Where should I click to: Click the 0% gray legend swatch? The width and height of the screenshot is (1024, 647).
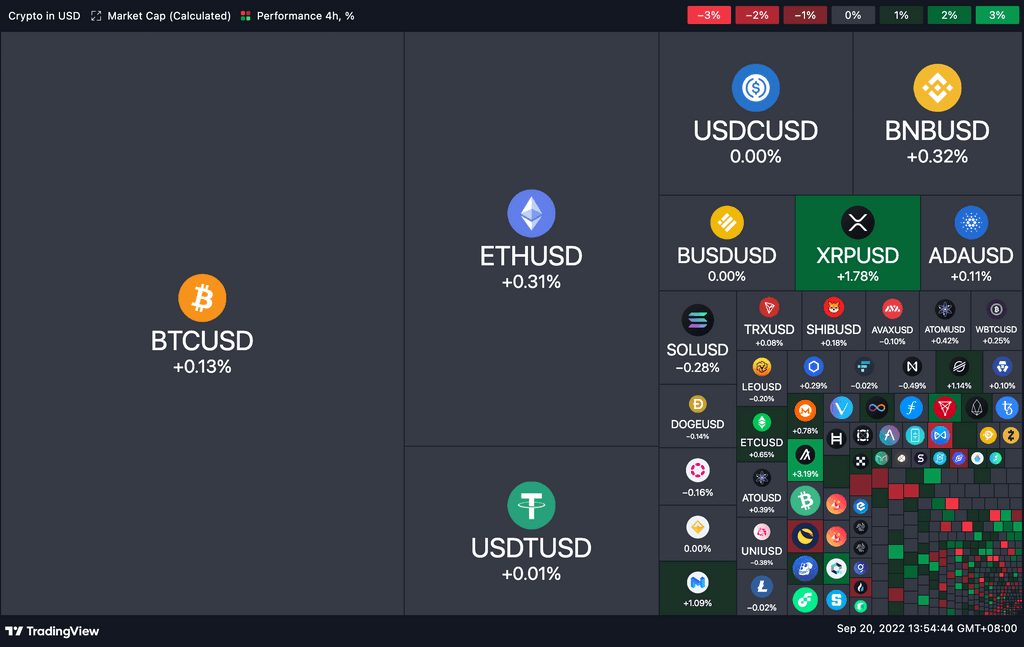point(853,15)
